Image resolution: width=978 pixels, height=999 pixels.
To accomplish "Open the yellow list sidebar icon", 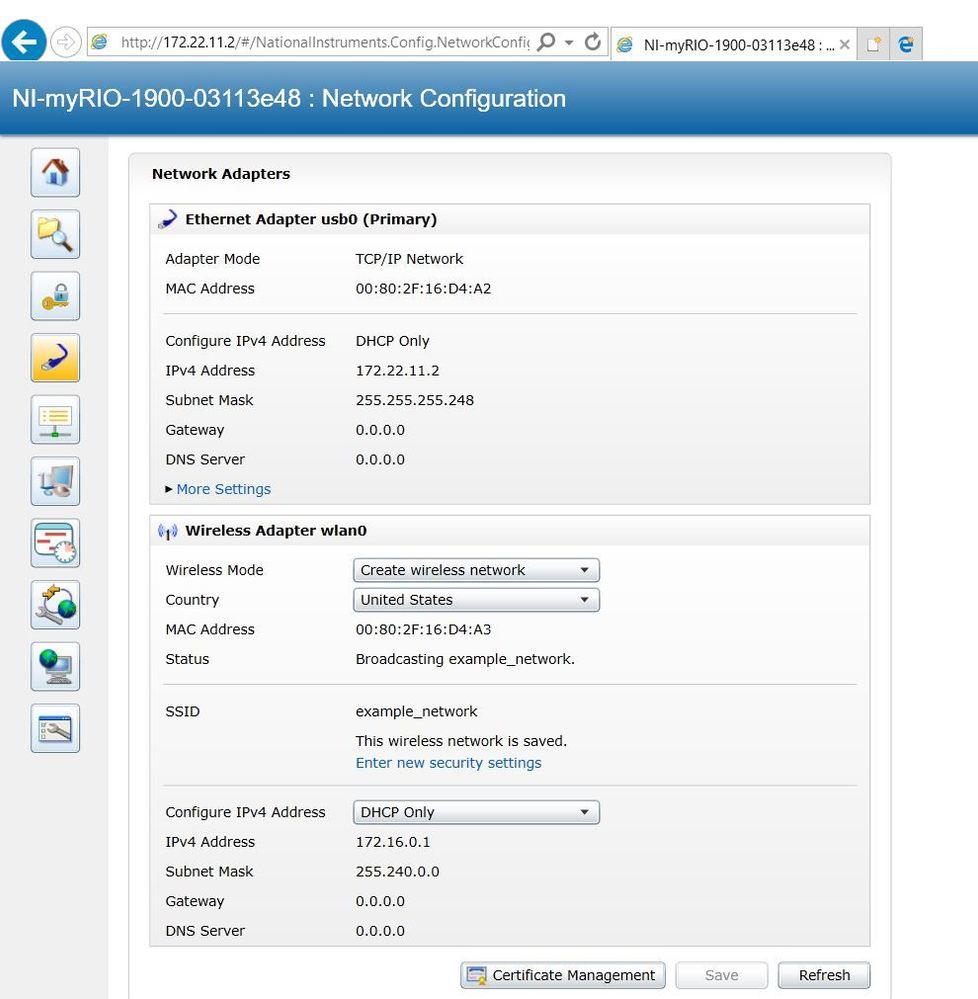I will point(55,419).
